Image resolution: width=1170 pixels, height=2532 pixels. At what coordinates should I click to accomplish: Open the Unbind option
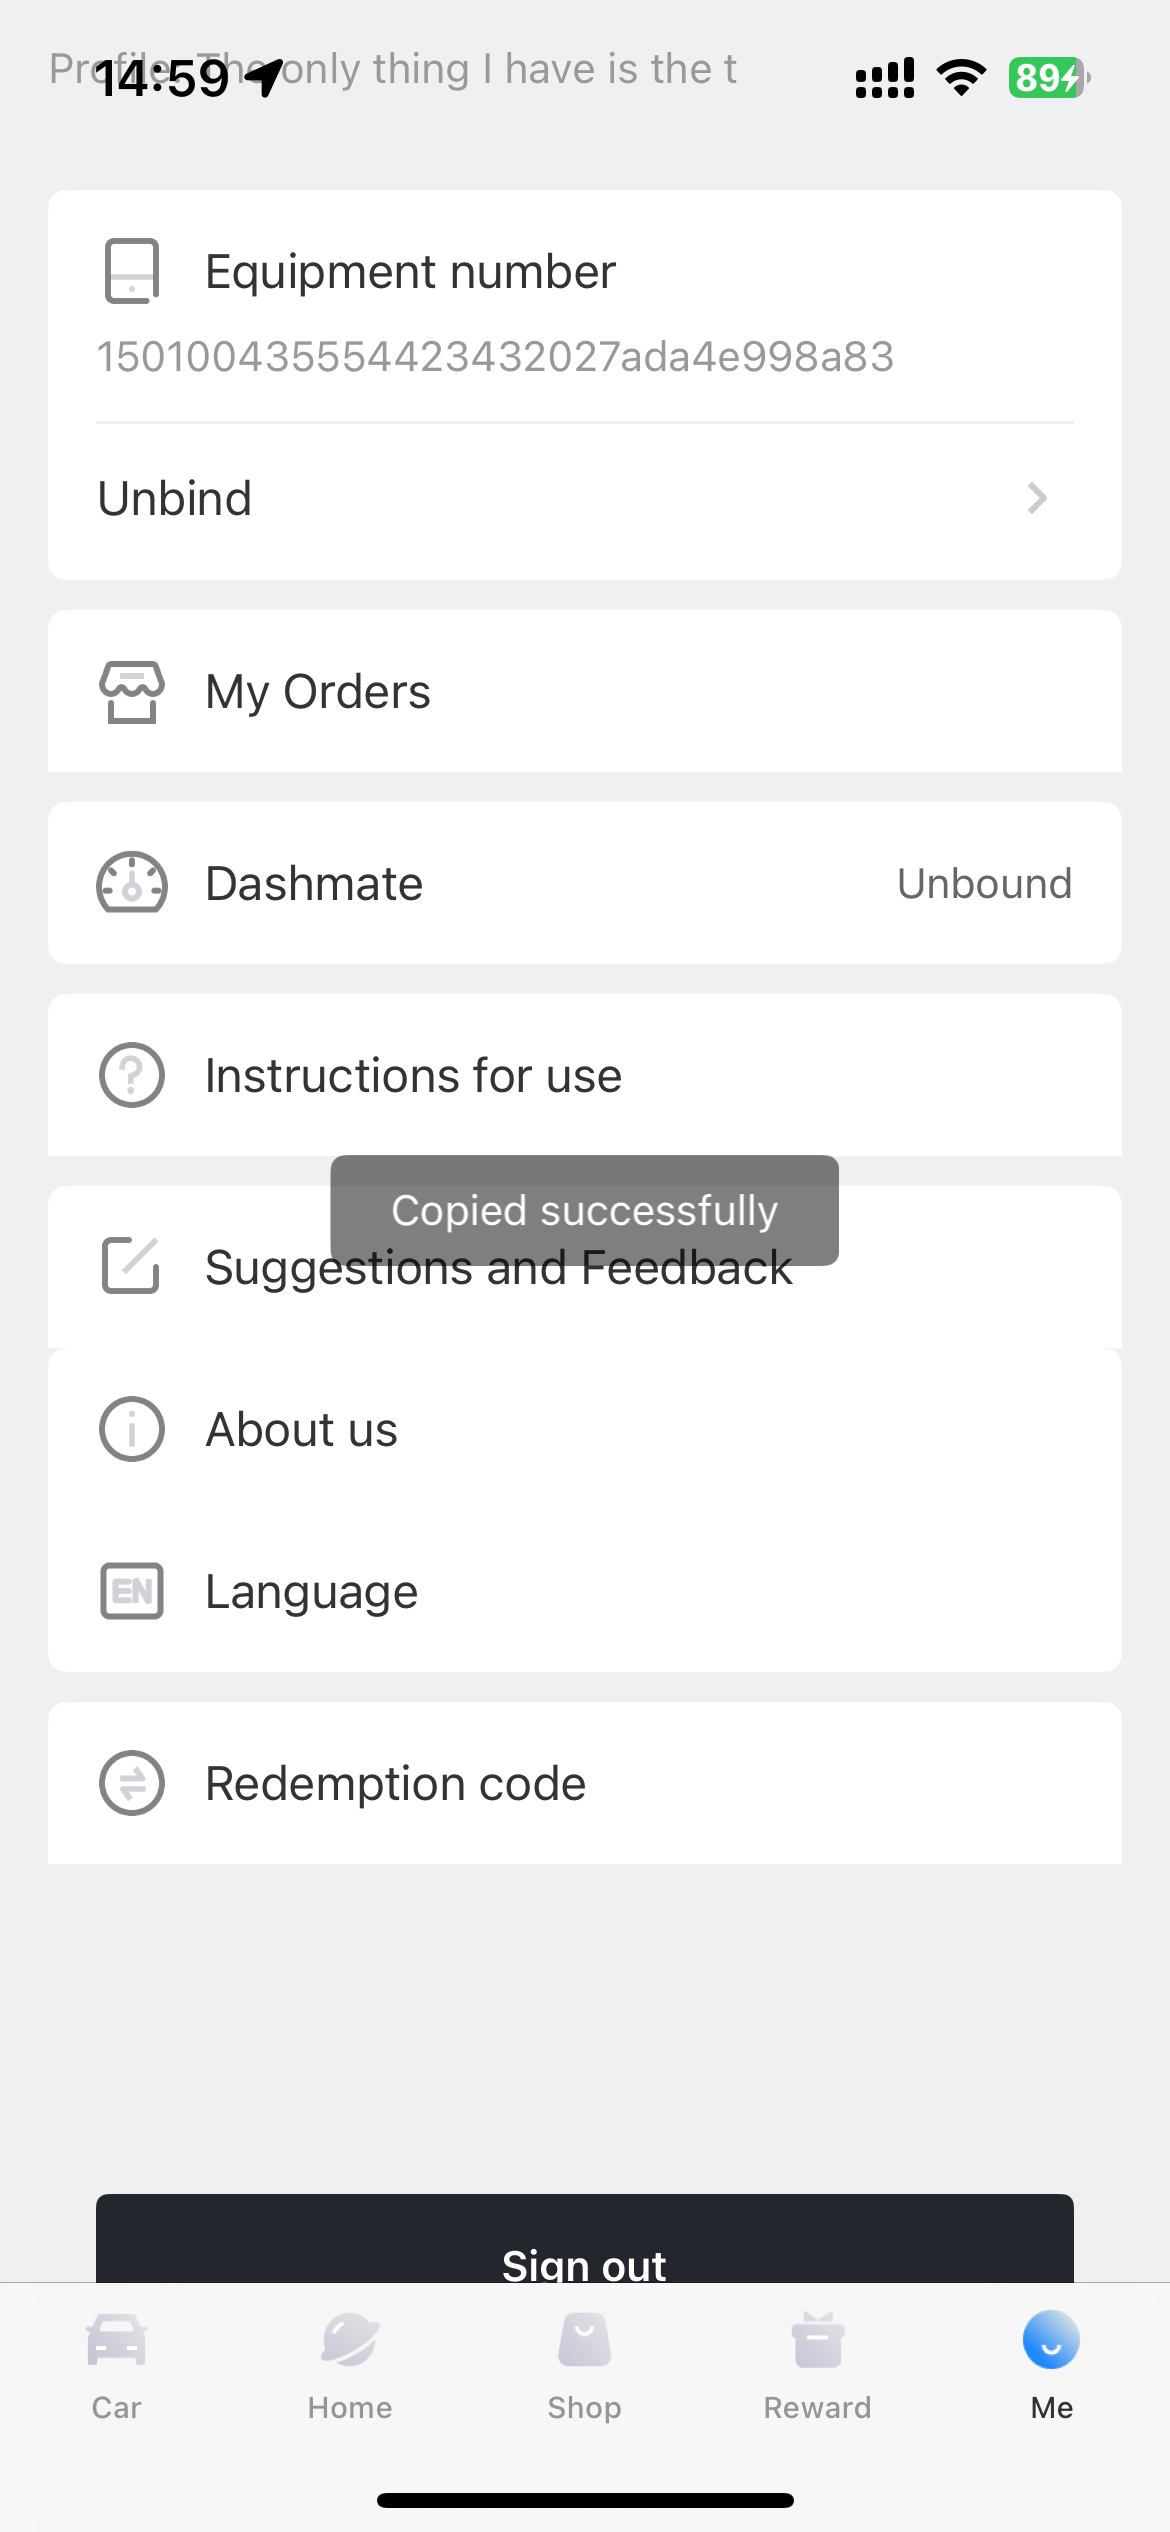tap(176, 498)
